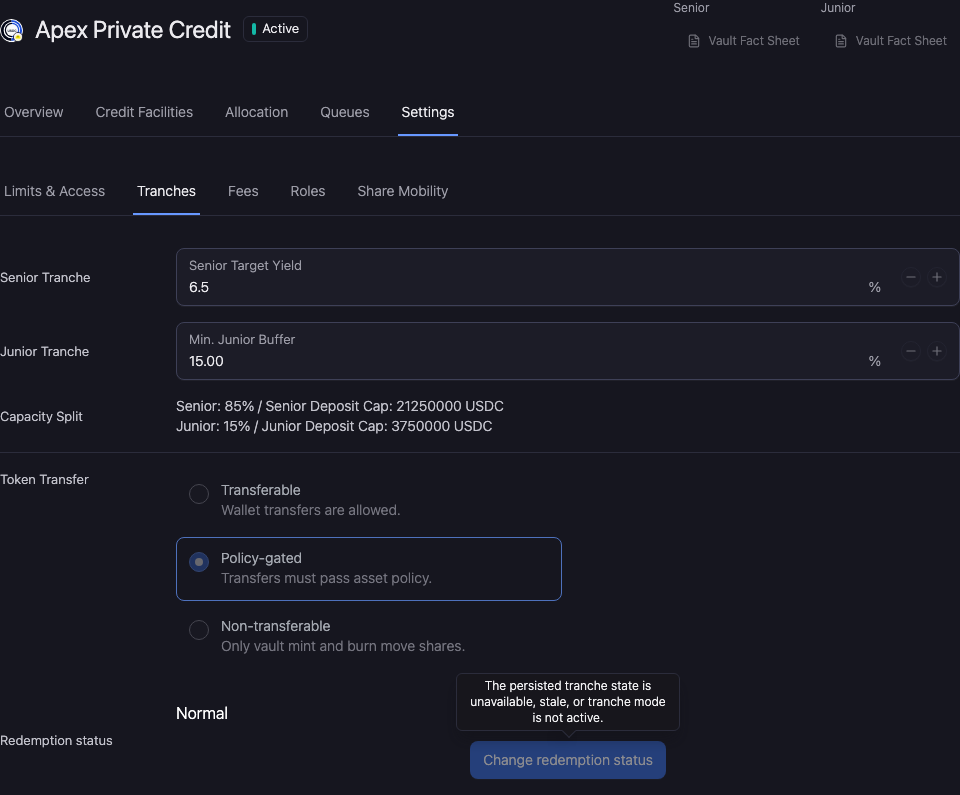Screen dimensions: 960x795
Task: Click the Normal redemption status value
Action: click(x=202, y=714)
